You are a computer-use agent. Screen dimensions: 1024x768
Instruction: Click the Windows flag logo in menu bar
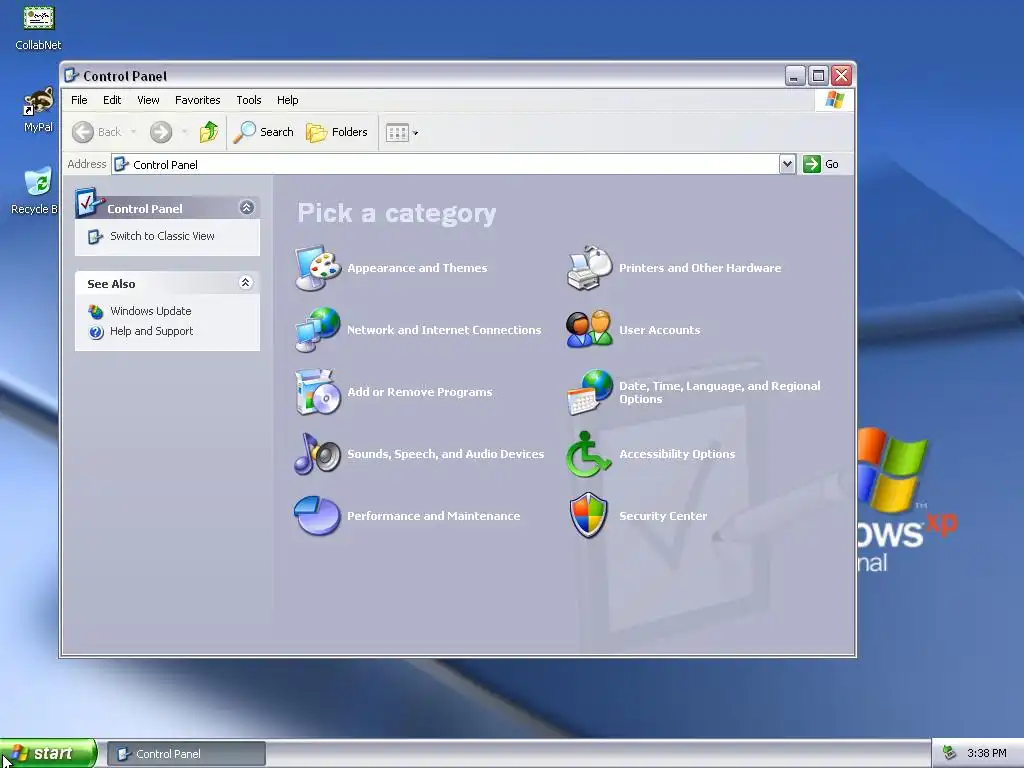(x=834, y=100)
